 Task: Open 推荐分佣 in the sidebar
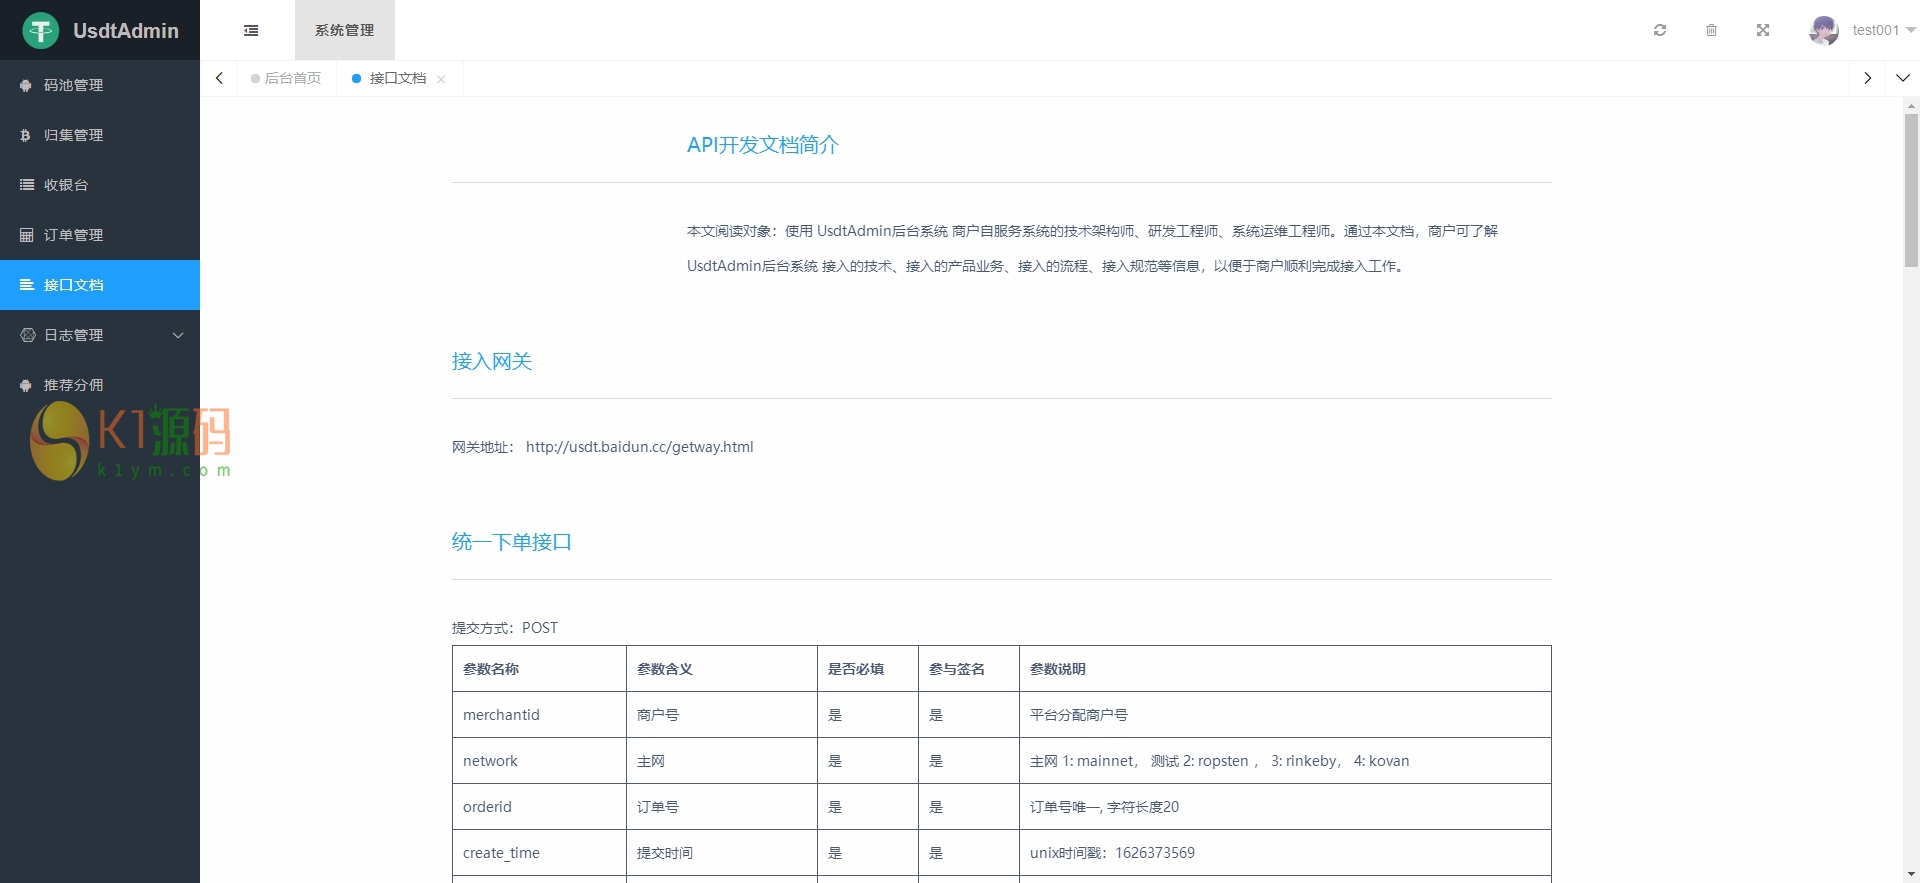tap(100, 385)
